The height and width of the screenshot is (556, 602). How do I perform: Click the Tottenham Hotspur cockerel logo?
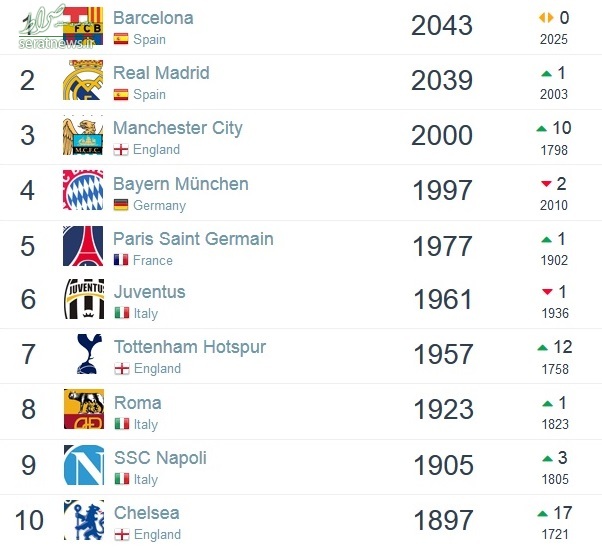tap(89, 354)
